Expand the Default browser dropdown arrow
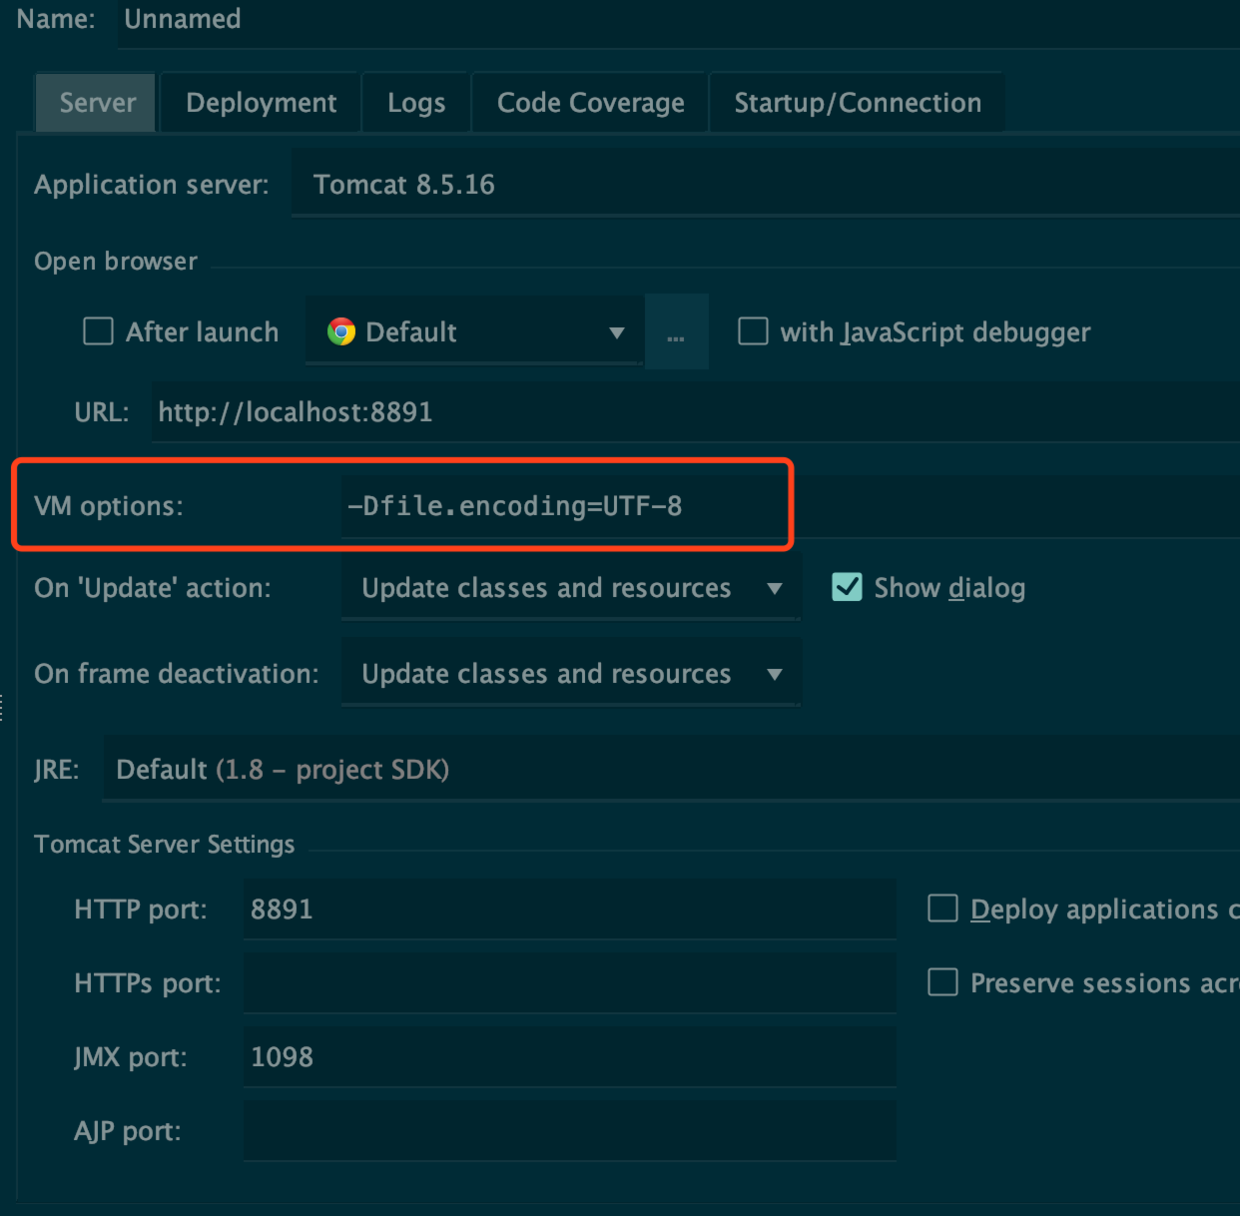Image resolution: width=1240 pixels, height=1216 pixels. 617,332
